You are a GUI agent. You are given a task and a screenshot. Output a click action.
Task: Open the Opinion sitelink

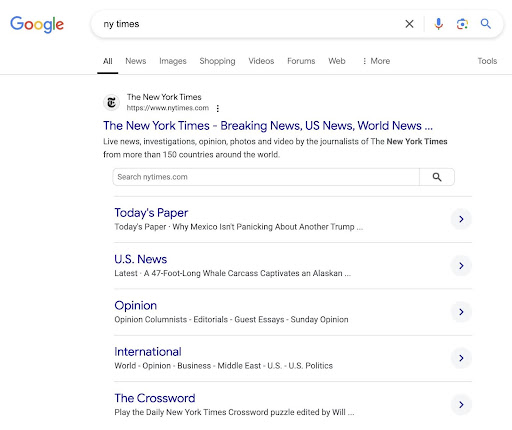point(136,305)
